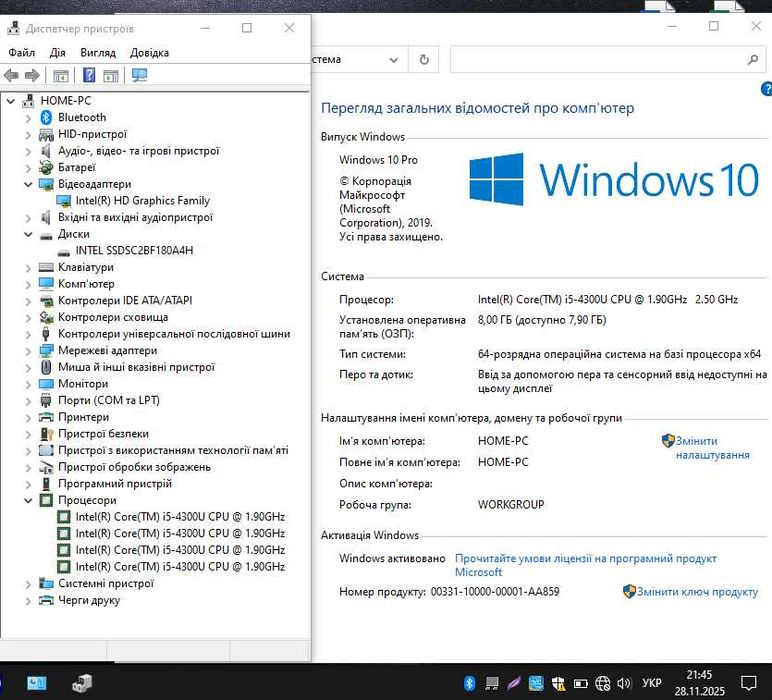The height and width of the screenshot is (700, 772).
Task: Select the Черги друку category
Action: point(89,601)
